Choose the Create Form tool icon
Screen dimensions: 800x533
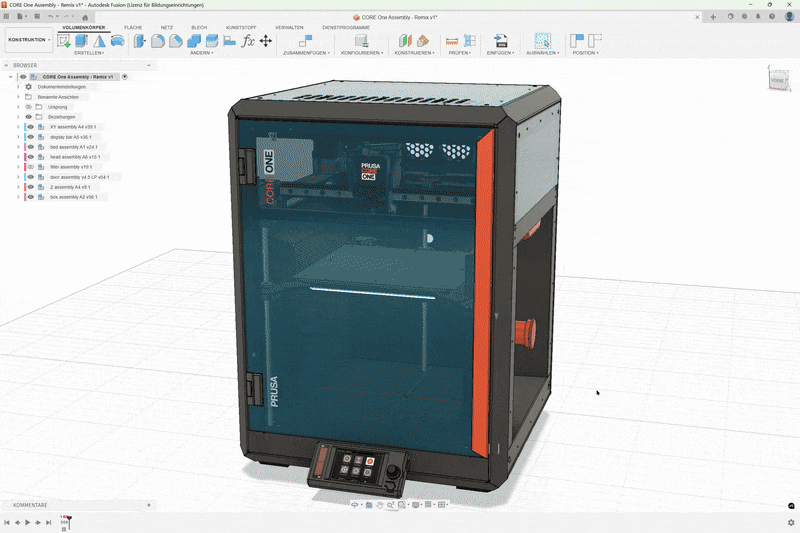point(117,41)
